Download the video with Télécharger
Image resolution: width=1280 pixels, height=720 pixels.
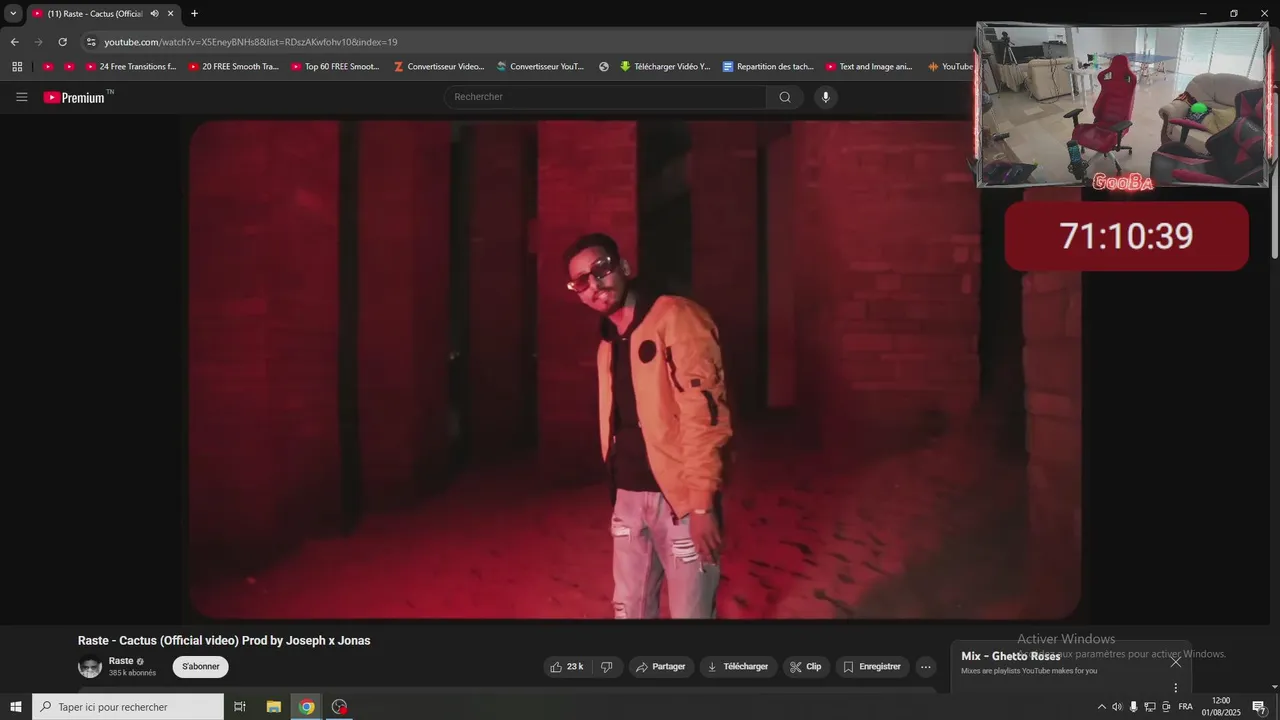(x=738, y=667)
